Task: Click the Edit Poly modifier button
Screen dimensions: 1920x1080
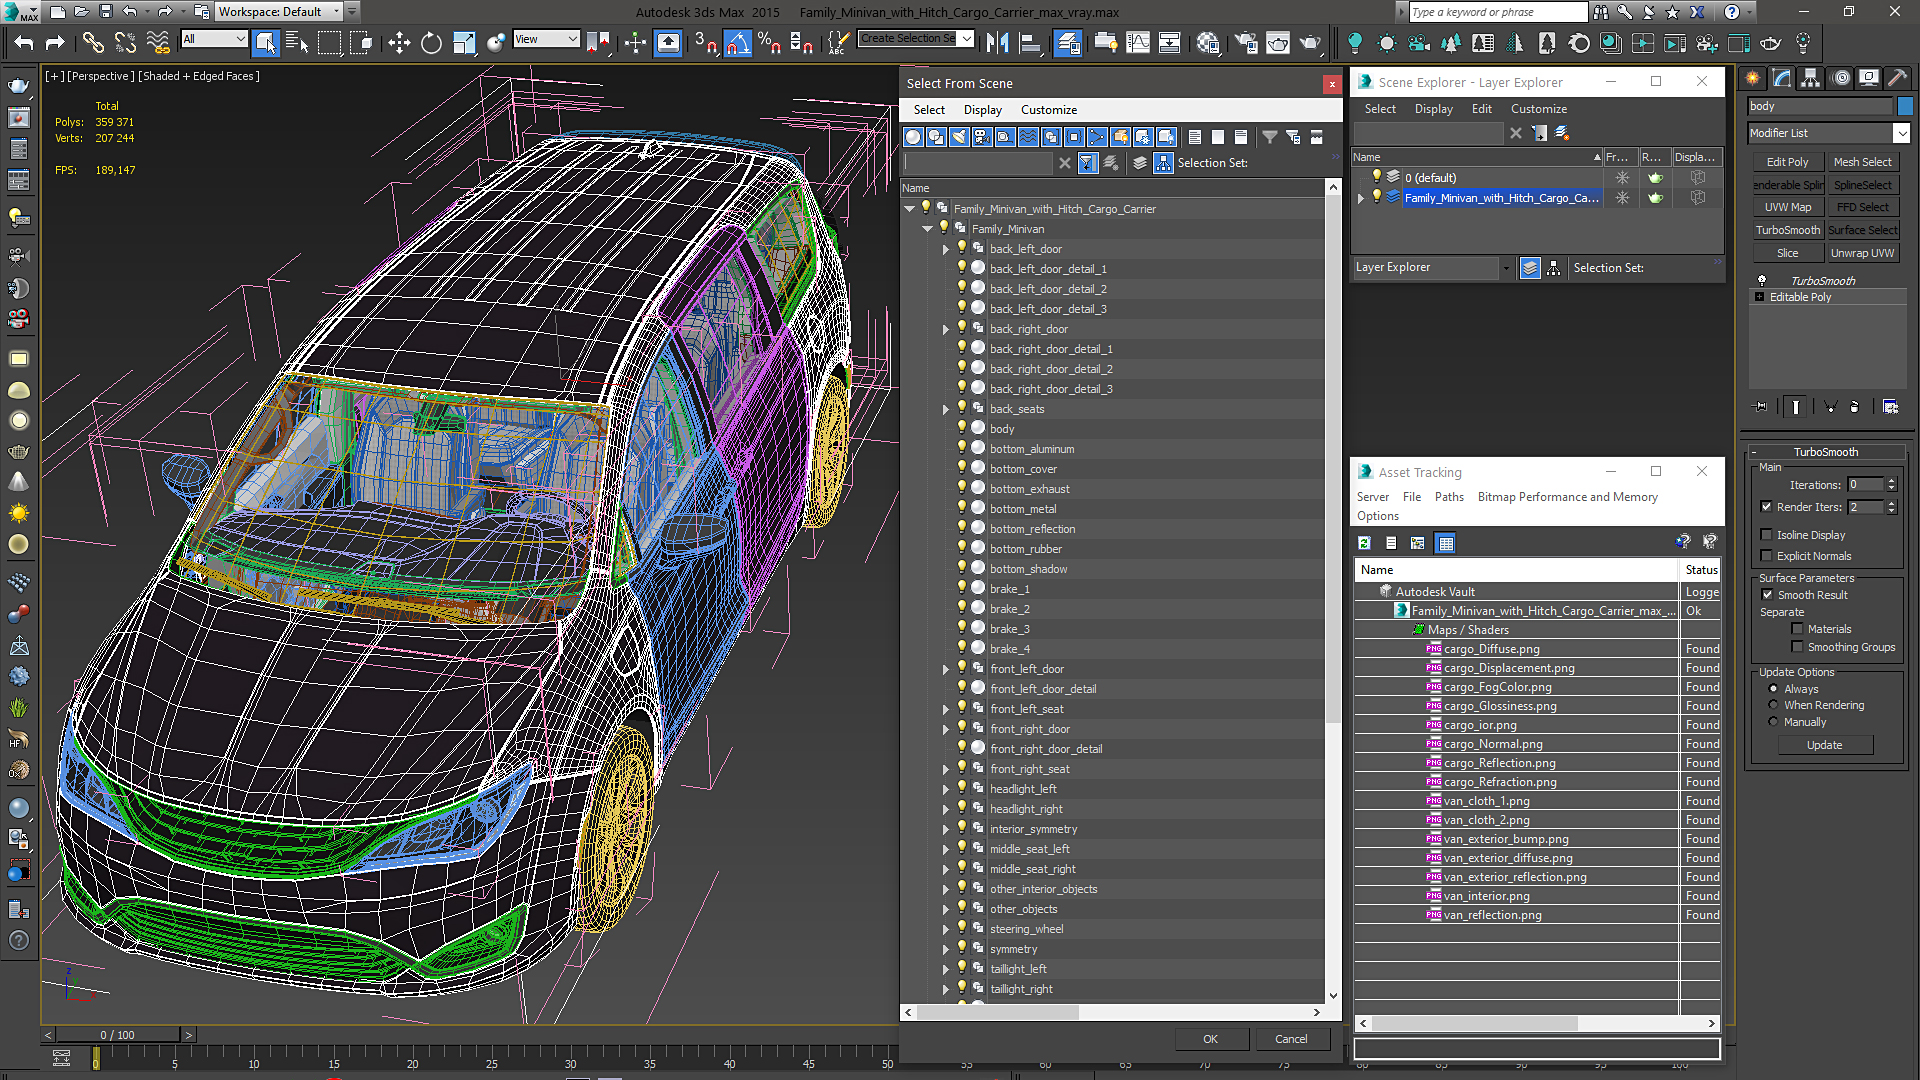Action: [1787, 162]
